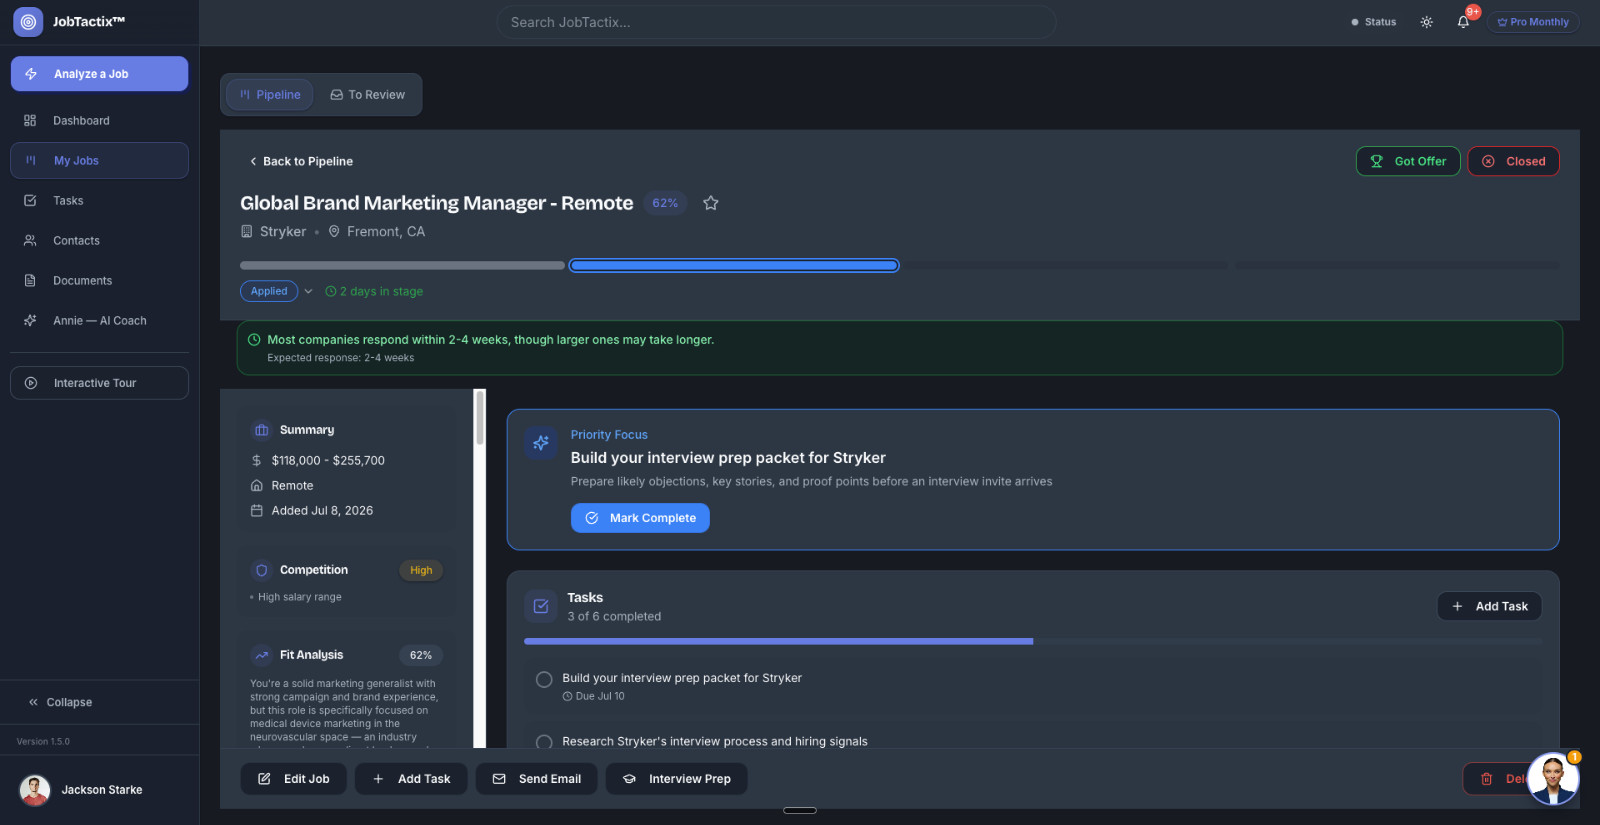Open Contacts in sidebar
Viewport: 1600px width, 825px height.
pyautogui.click(x=99, y=241)
